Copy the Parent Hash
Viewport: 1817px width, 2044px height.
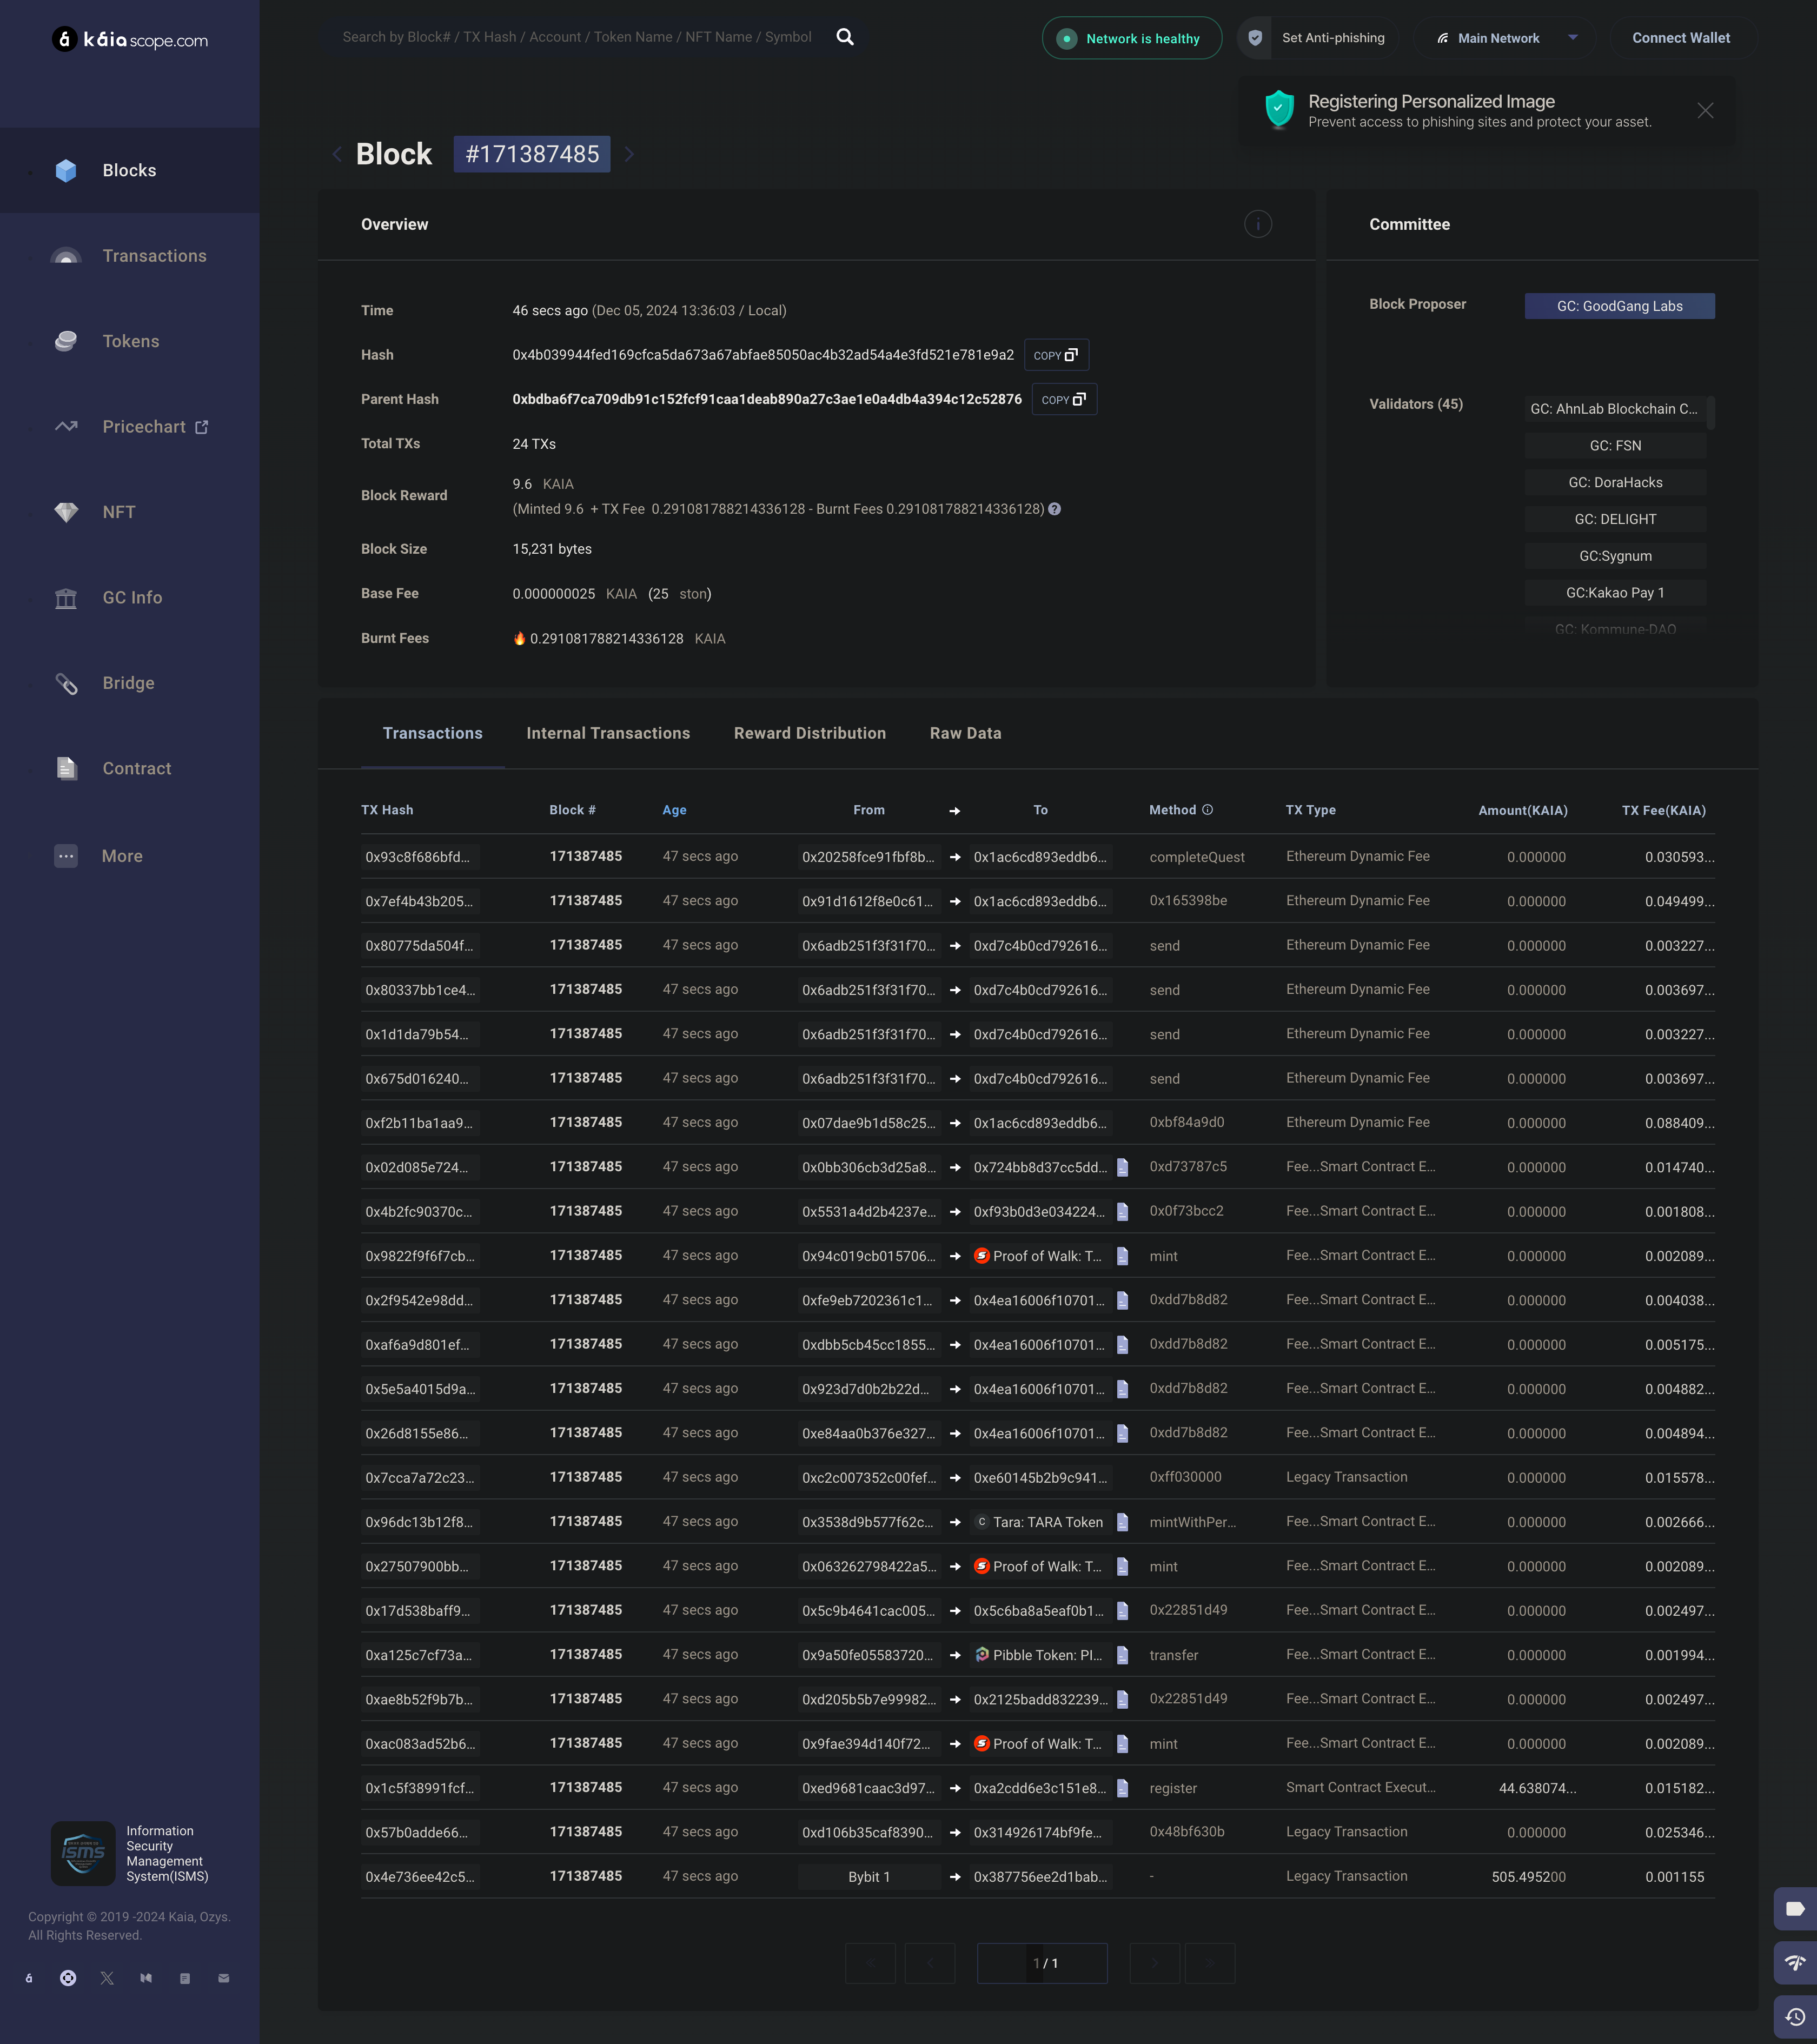pos(1064,399)
